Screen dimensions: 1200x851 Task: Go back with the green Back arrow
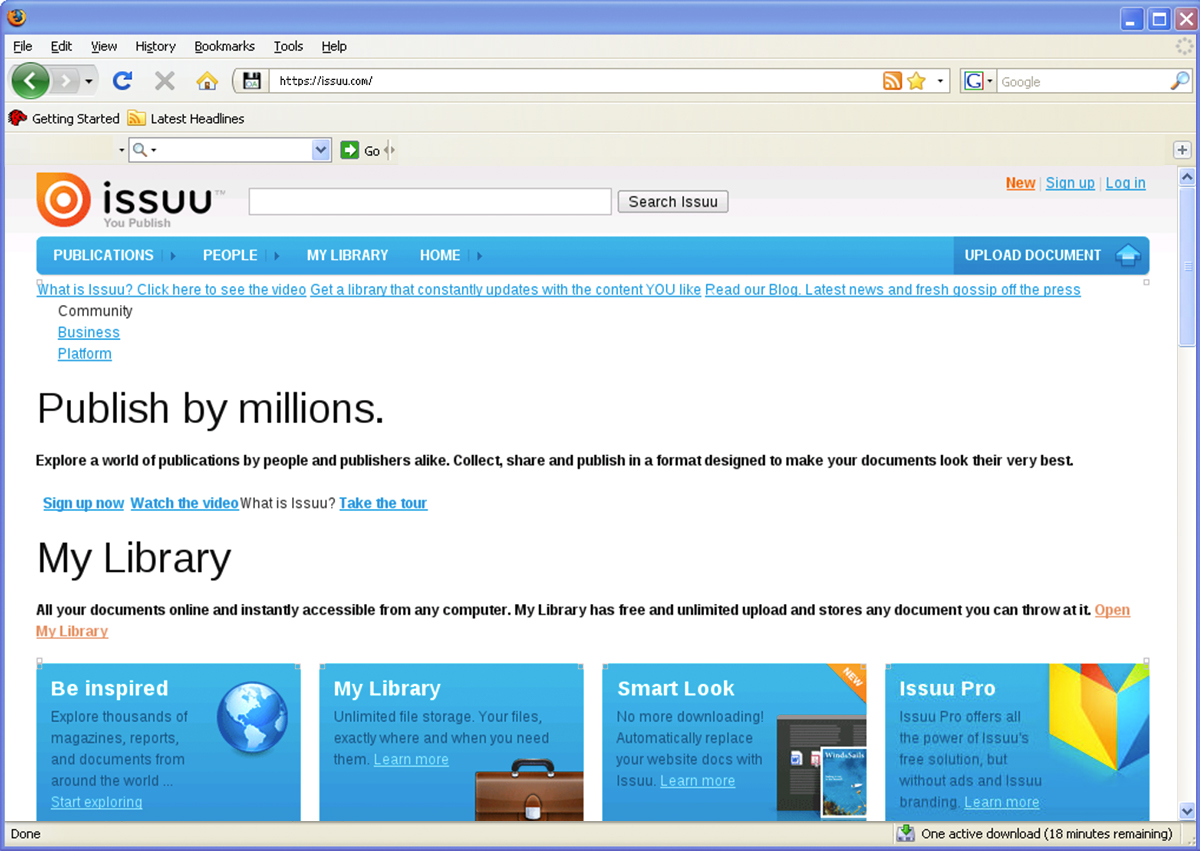click(30, 81)
